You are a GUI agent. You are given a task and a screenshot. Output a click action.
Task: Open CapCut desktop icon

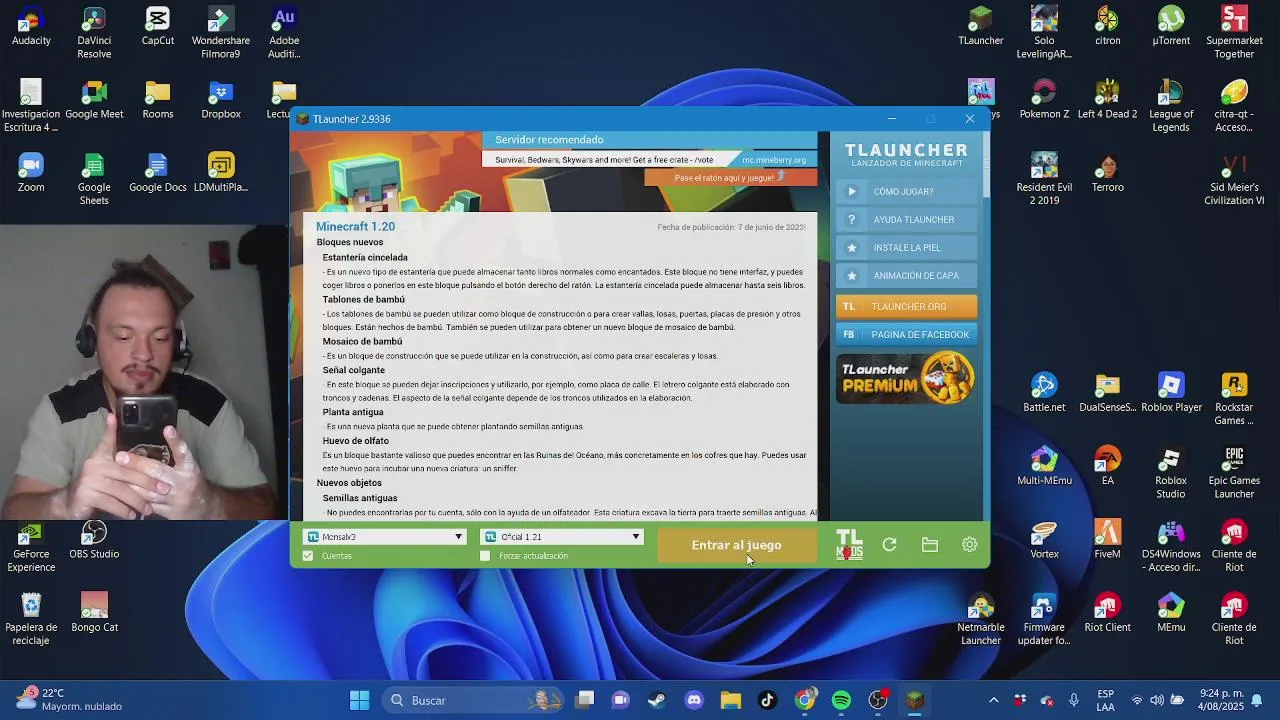pos(157,27)
